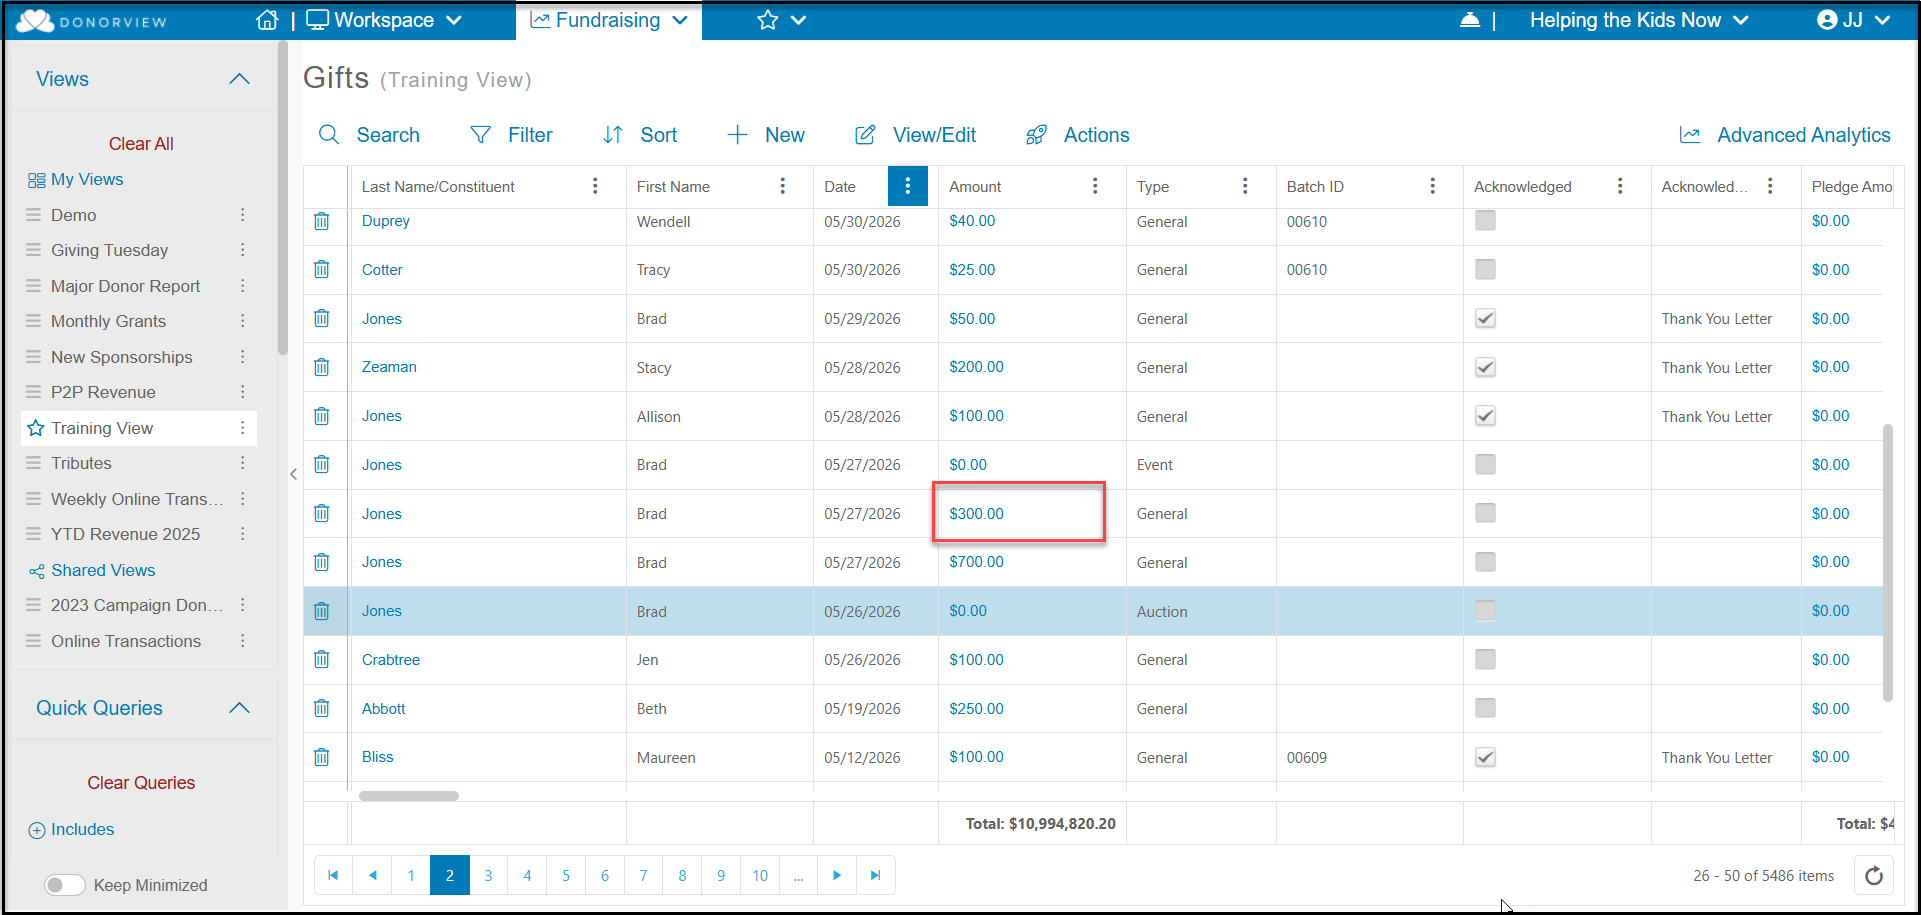Open Helping the Kids Now organization dropdown
This screenshot has height=915, width=1921.
(x=1639, y=20)
